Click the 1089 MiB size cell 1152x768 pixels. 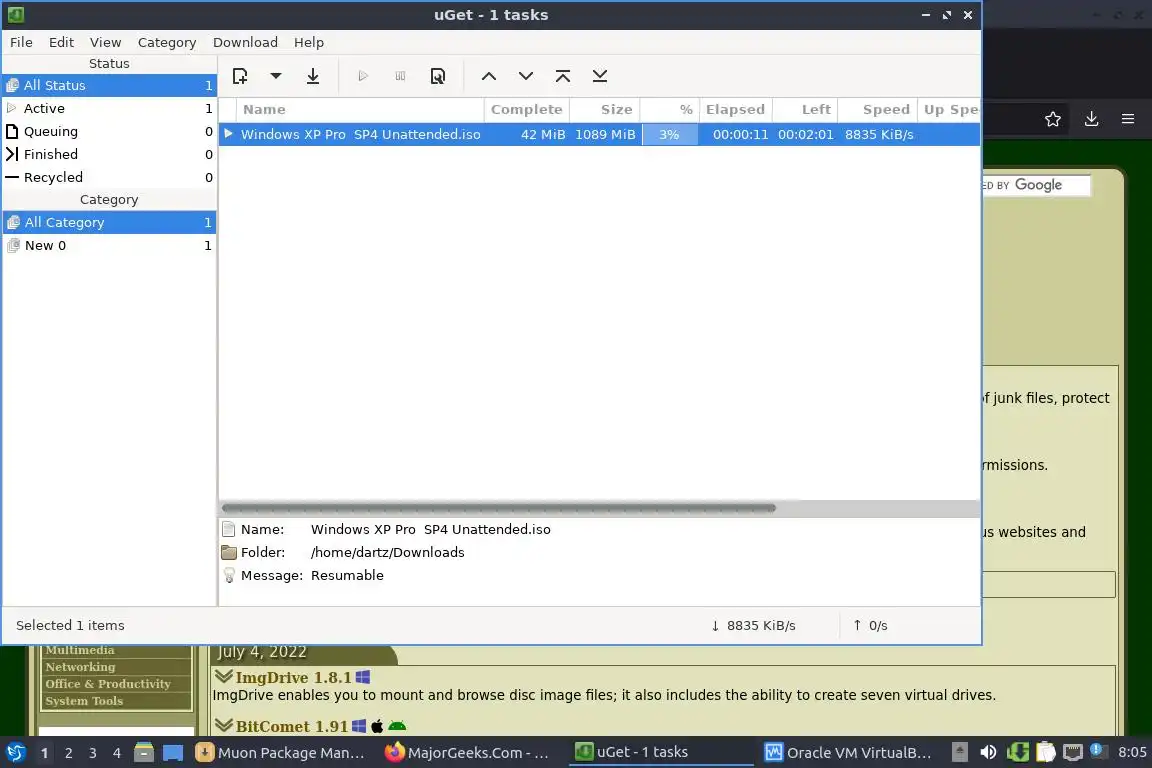605,134
